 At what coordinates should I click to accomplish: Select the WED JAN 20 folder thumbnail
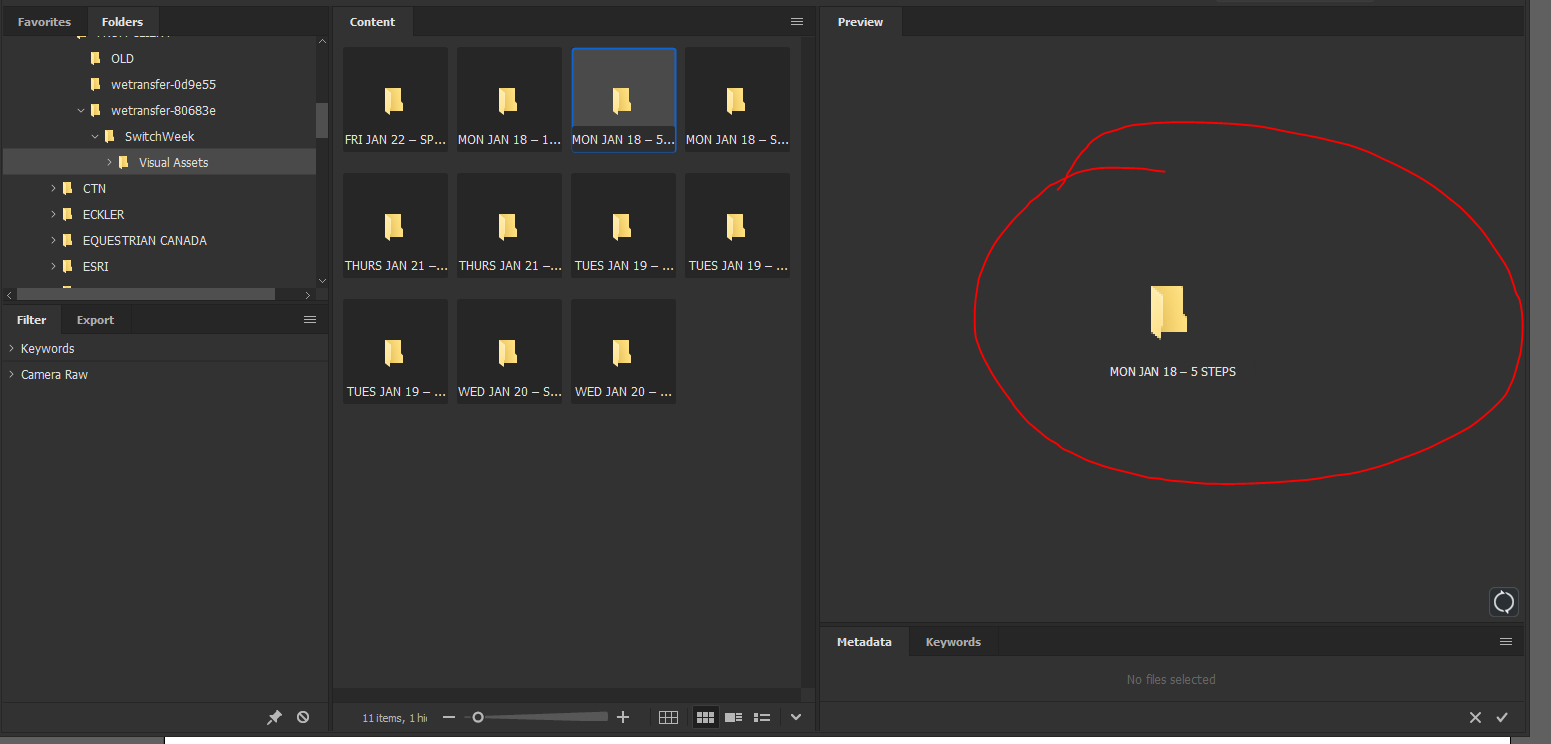509,351
